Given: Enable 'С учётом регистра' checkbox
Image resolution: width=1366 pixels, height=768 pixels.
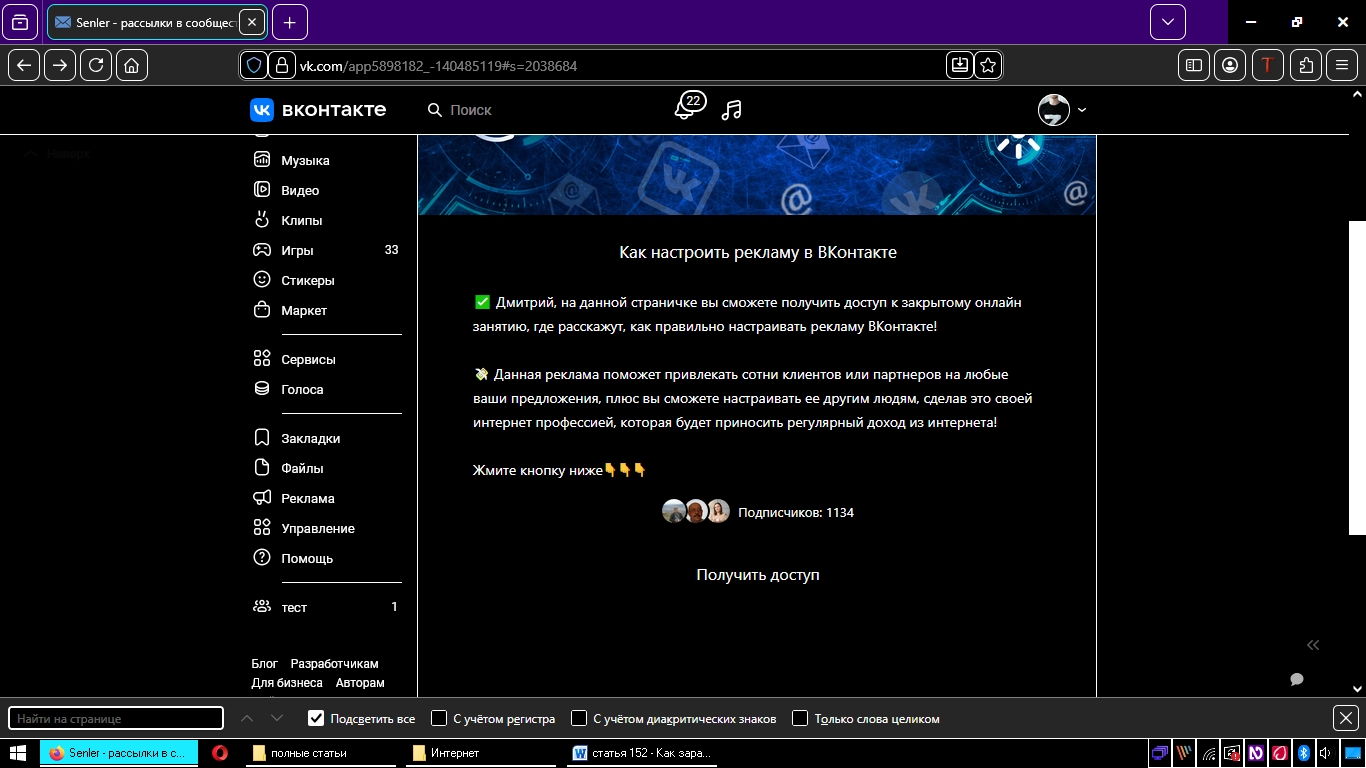Looking at the screenshot, I should coord(439,718).
